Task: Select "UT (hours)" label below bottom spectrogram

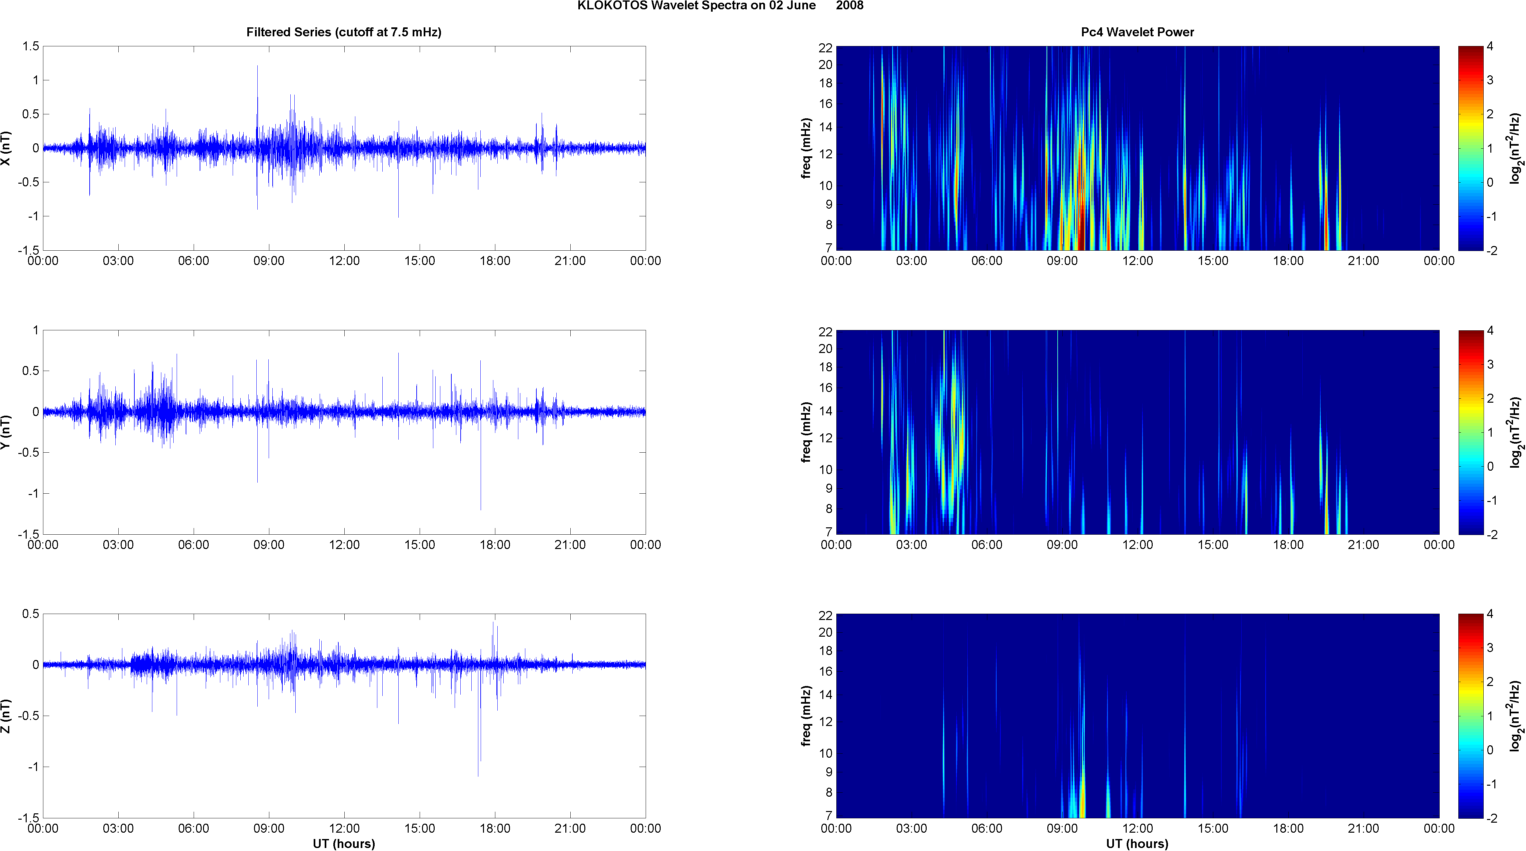Action: click(x=1137, y=844)
